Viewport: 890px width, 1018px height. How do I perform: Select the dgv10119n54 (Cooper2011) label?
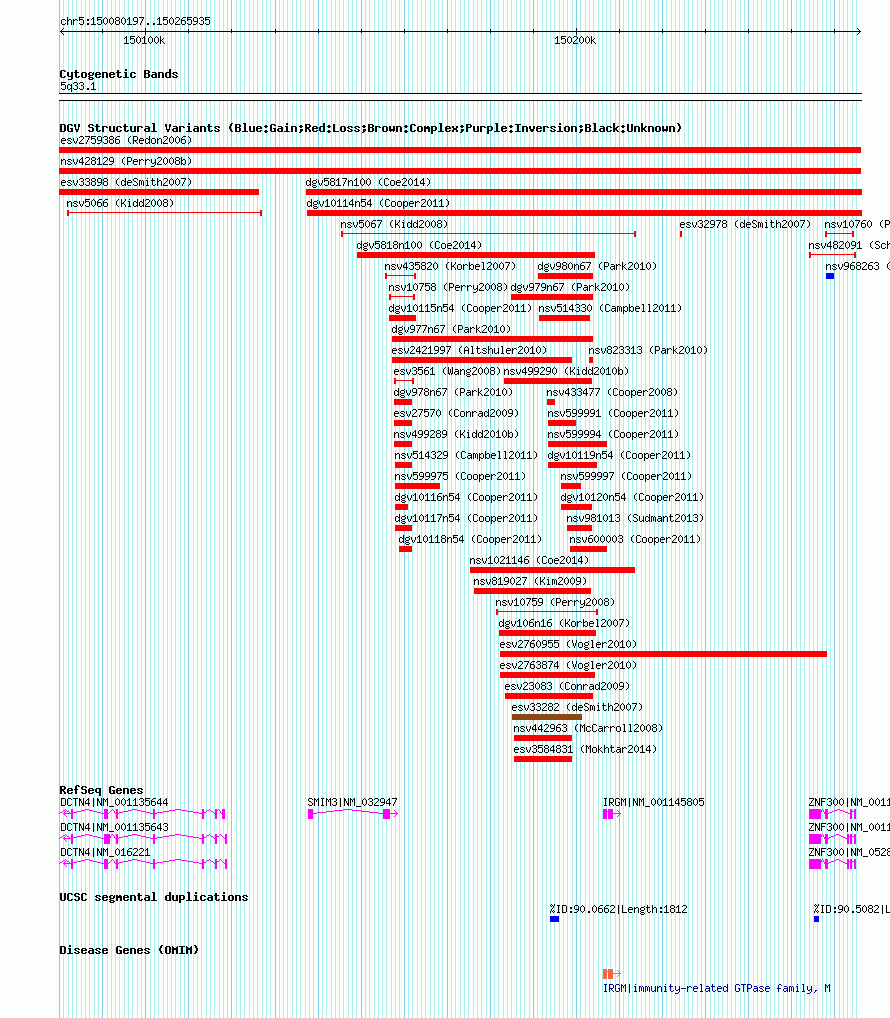point(619,455)
